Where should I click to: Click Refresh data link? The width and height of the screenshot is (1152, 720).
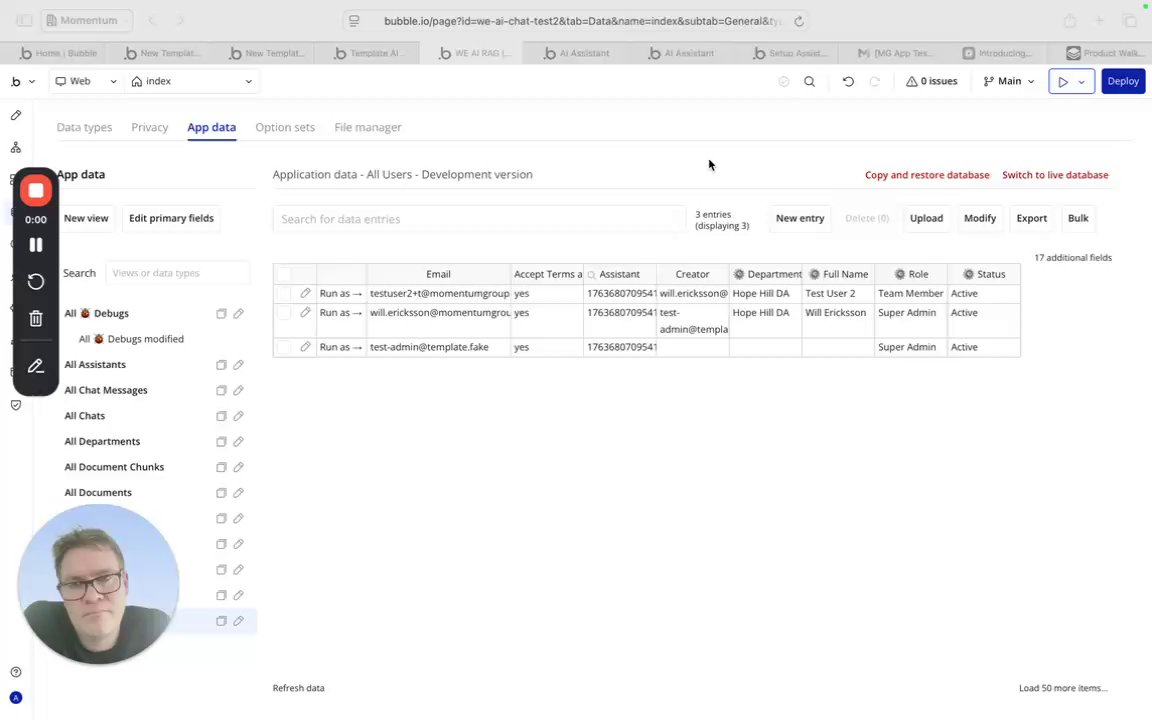(298, 688)
